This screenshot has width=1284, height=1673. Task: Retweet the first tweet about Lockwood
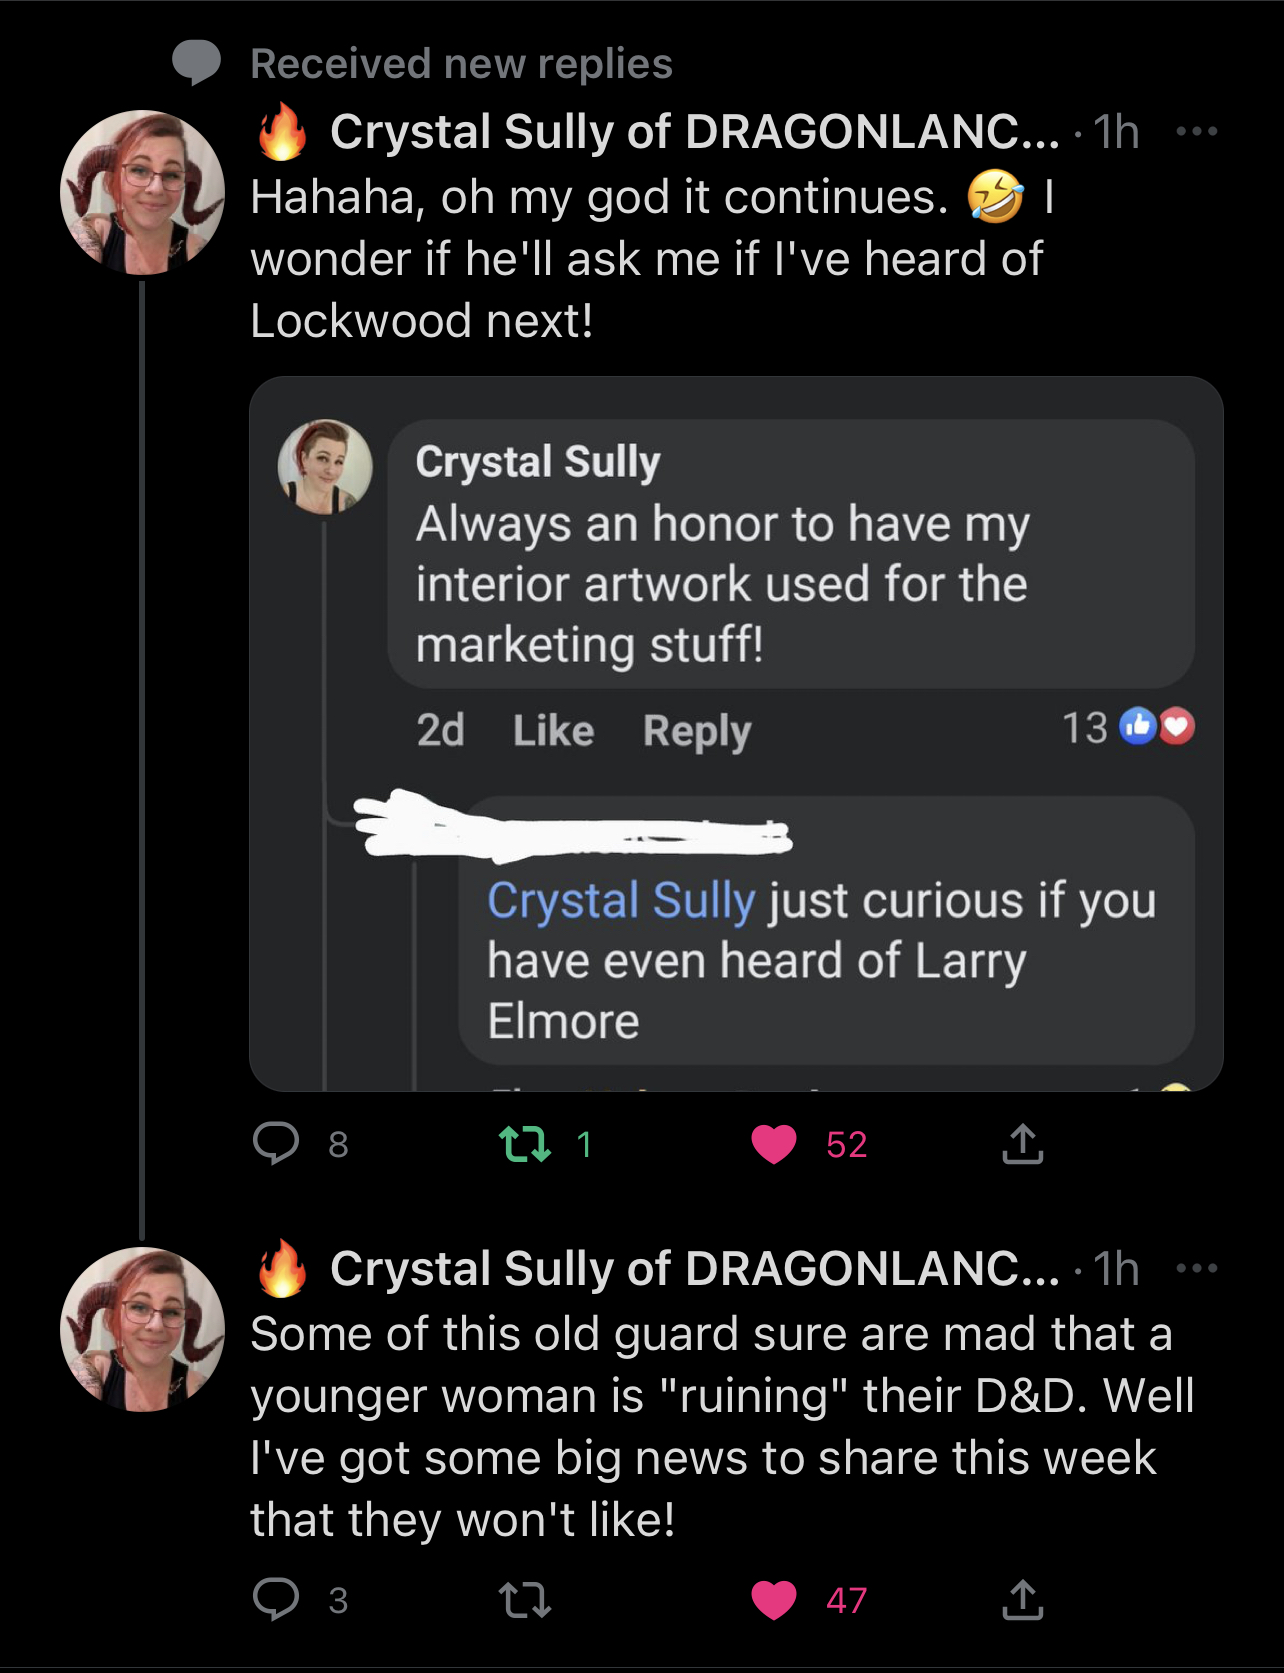coord(525,1143)
